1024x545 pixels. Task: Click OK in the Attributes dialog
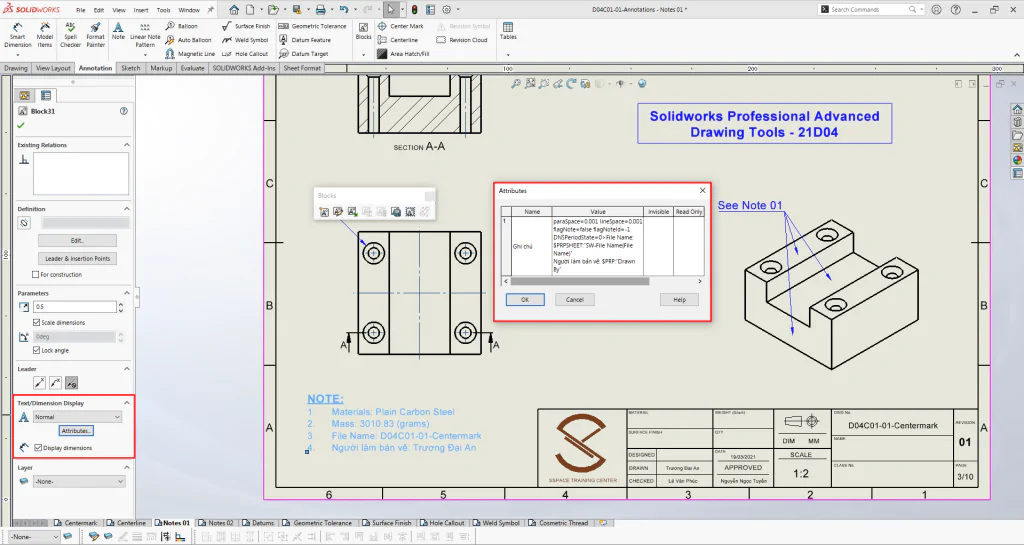coord(525,300)
